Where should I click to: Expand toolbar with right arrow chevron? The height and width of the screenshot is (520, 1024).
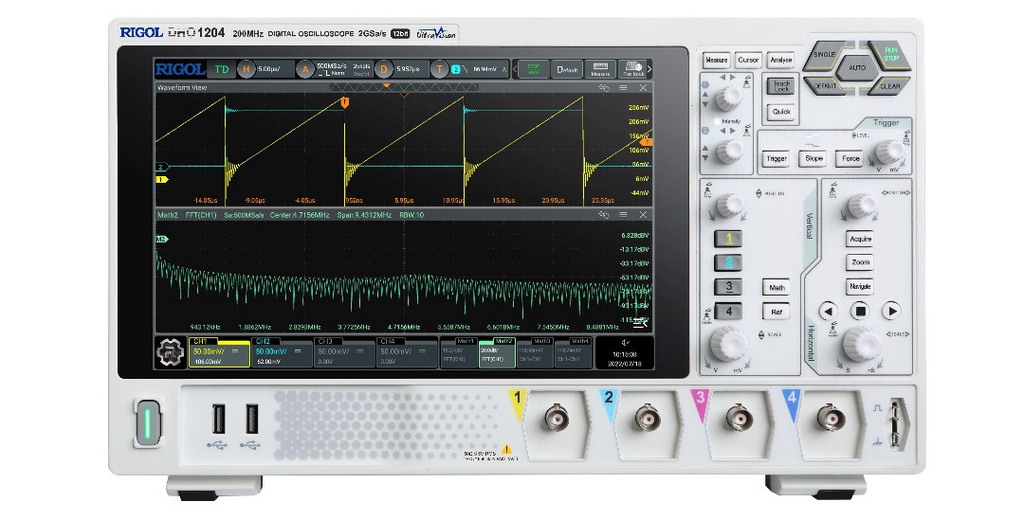tap(649, 69)
